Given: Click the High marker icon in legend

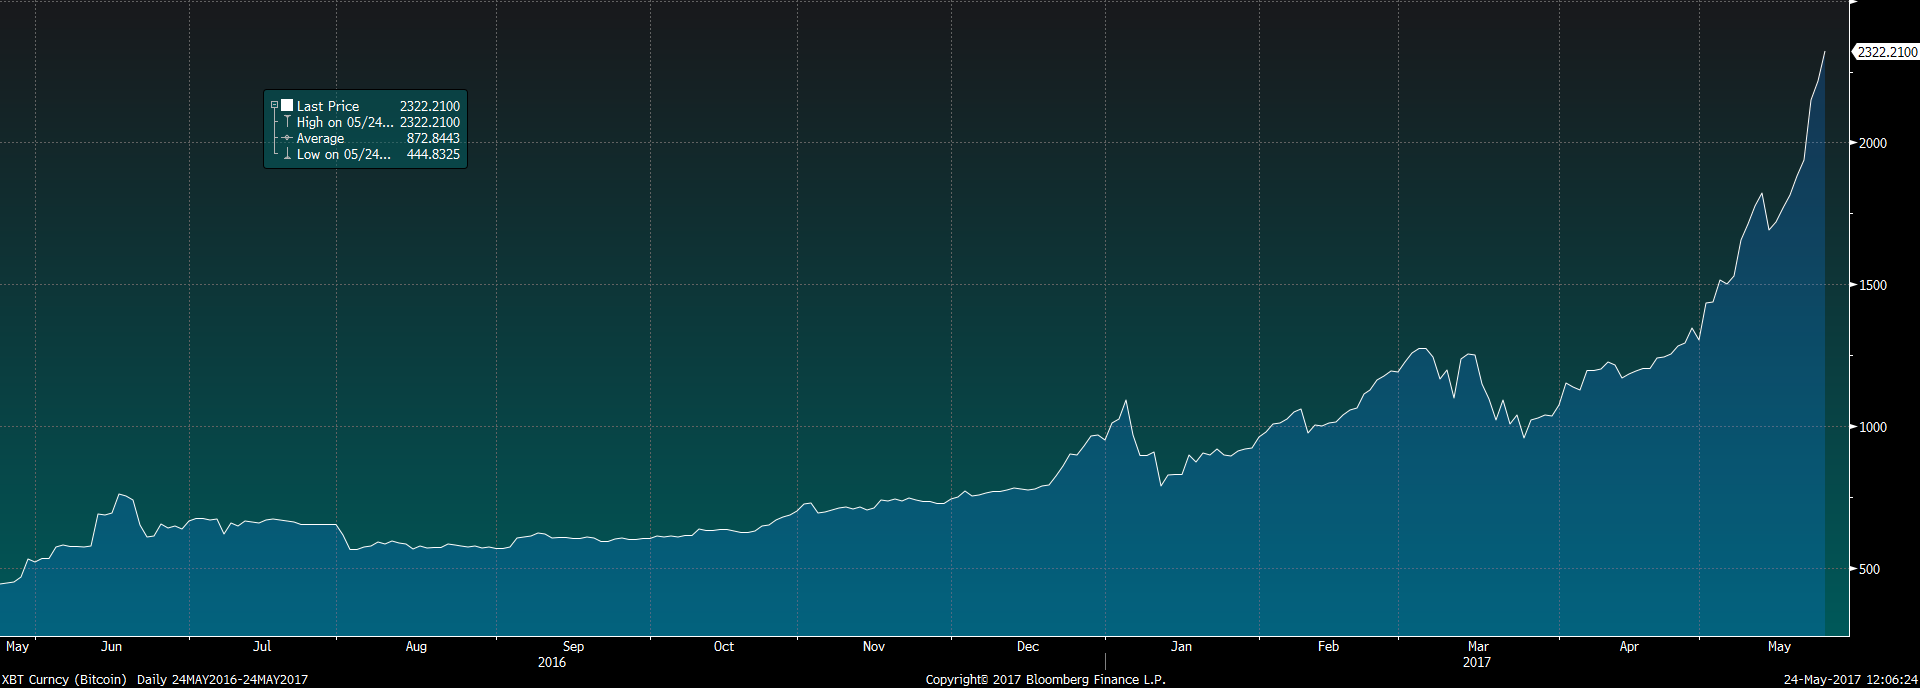Looking at the screenshot, I should pyautogui.click(x=287, y=122).
